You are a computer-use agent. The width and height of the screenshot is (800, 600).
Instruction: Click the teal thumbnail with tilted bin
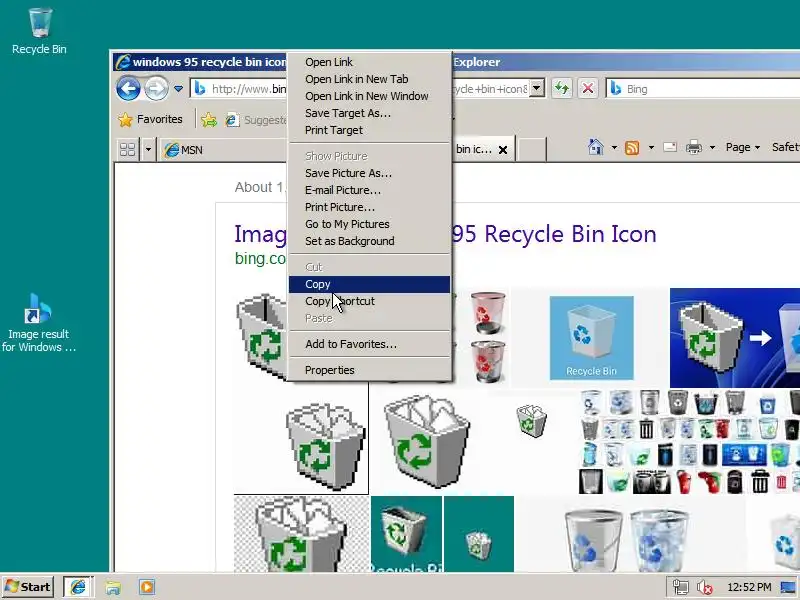tap(406, 534)
